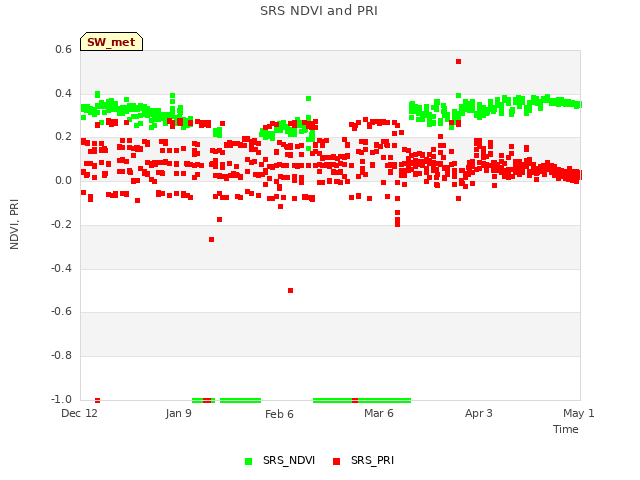This screenshot has height=480, width=640.
Task: Click the May 1 x-axis tick label
Action: 579,413
